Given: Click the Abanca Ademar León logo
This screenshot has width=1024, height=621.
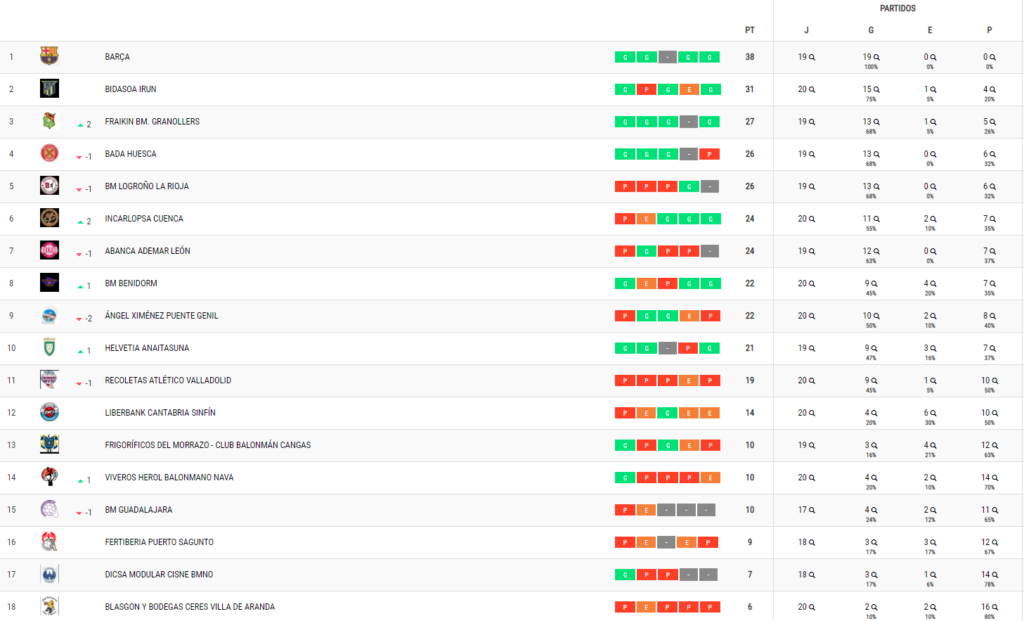Looking at the screenshot, I should pos(49,250).
